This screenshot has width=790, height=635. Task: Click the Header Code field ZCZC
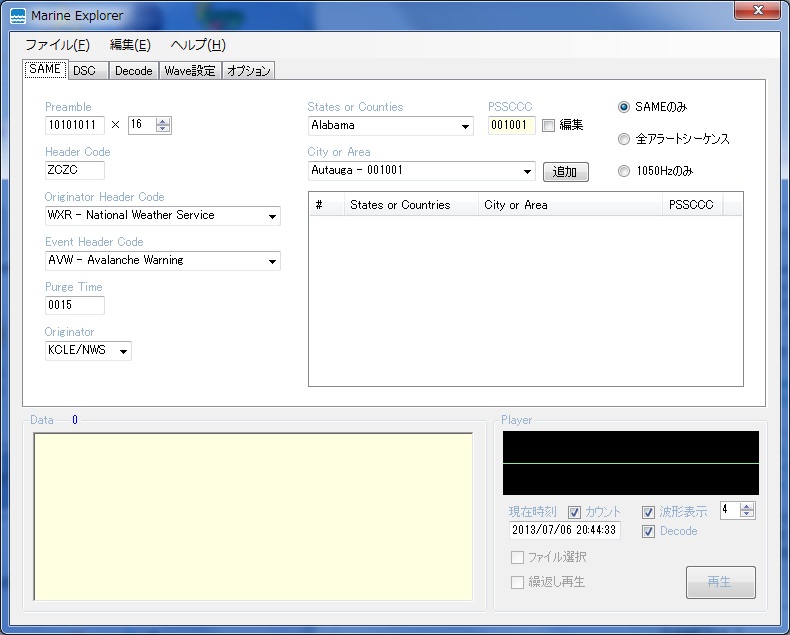click(x=75, y=170)
